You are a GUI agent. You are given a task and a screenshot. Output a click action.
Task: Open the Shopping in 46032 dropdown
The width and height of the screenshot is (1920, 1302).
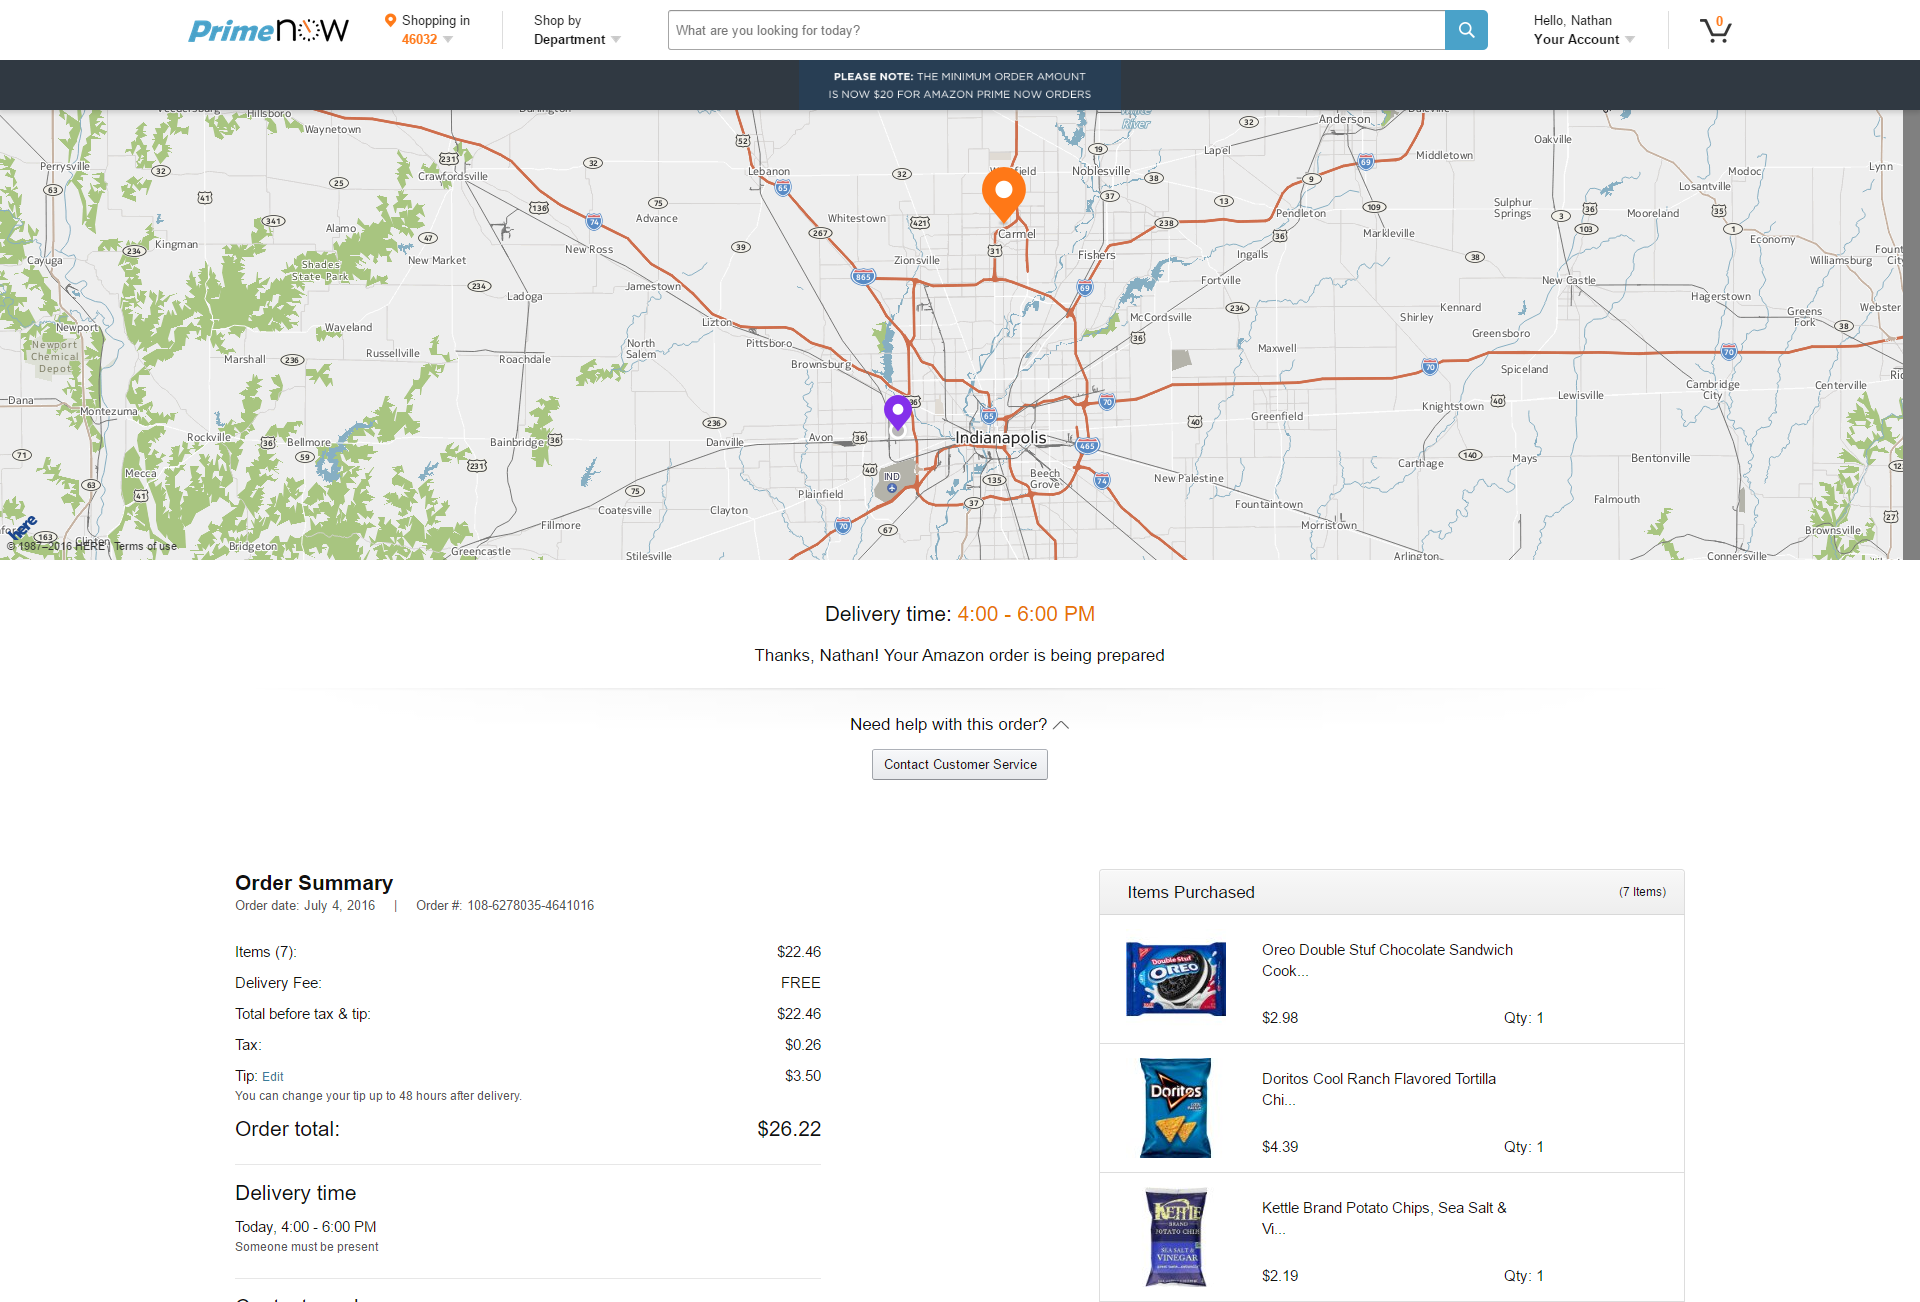click(427, 39)
